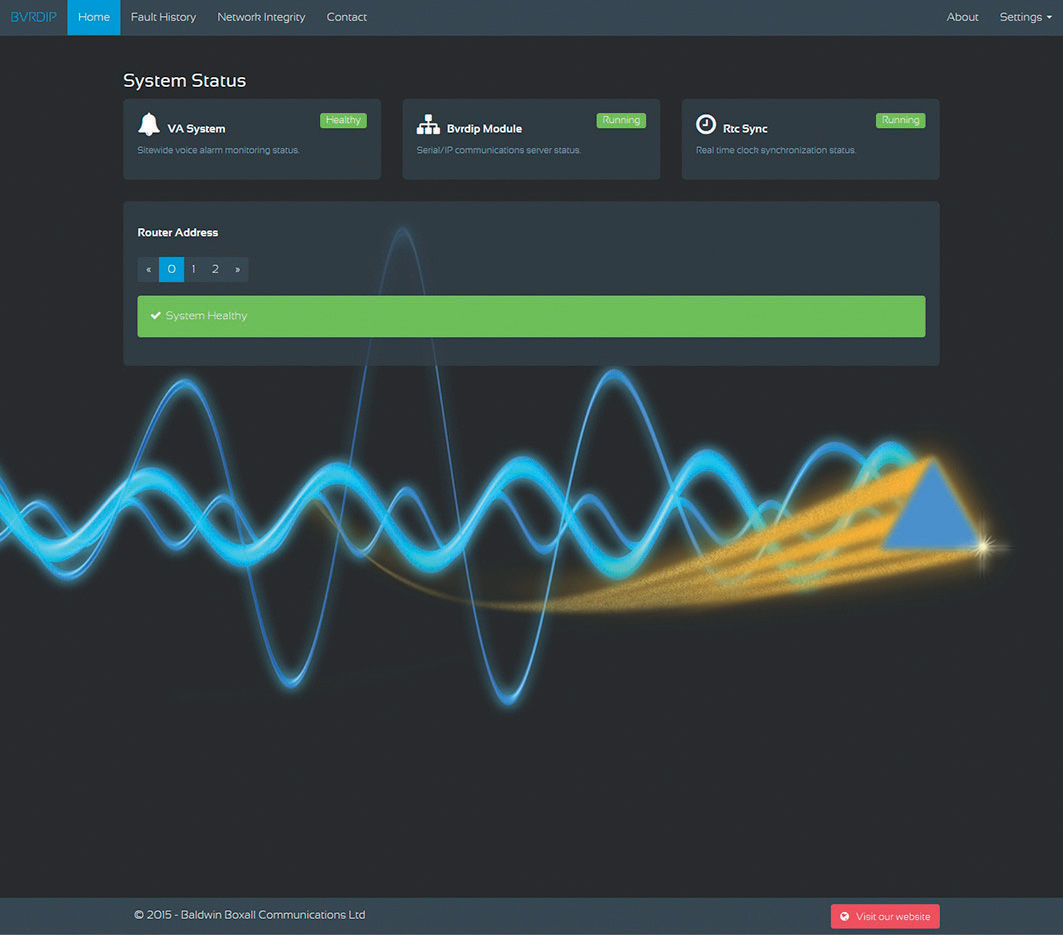Click the VA System bell icon
The image size is (1063, 935).
[x=149, y=125]
